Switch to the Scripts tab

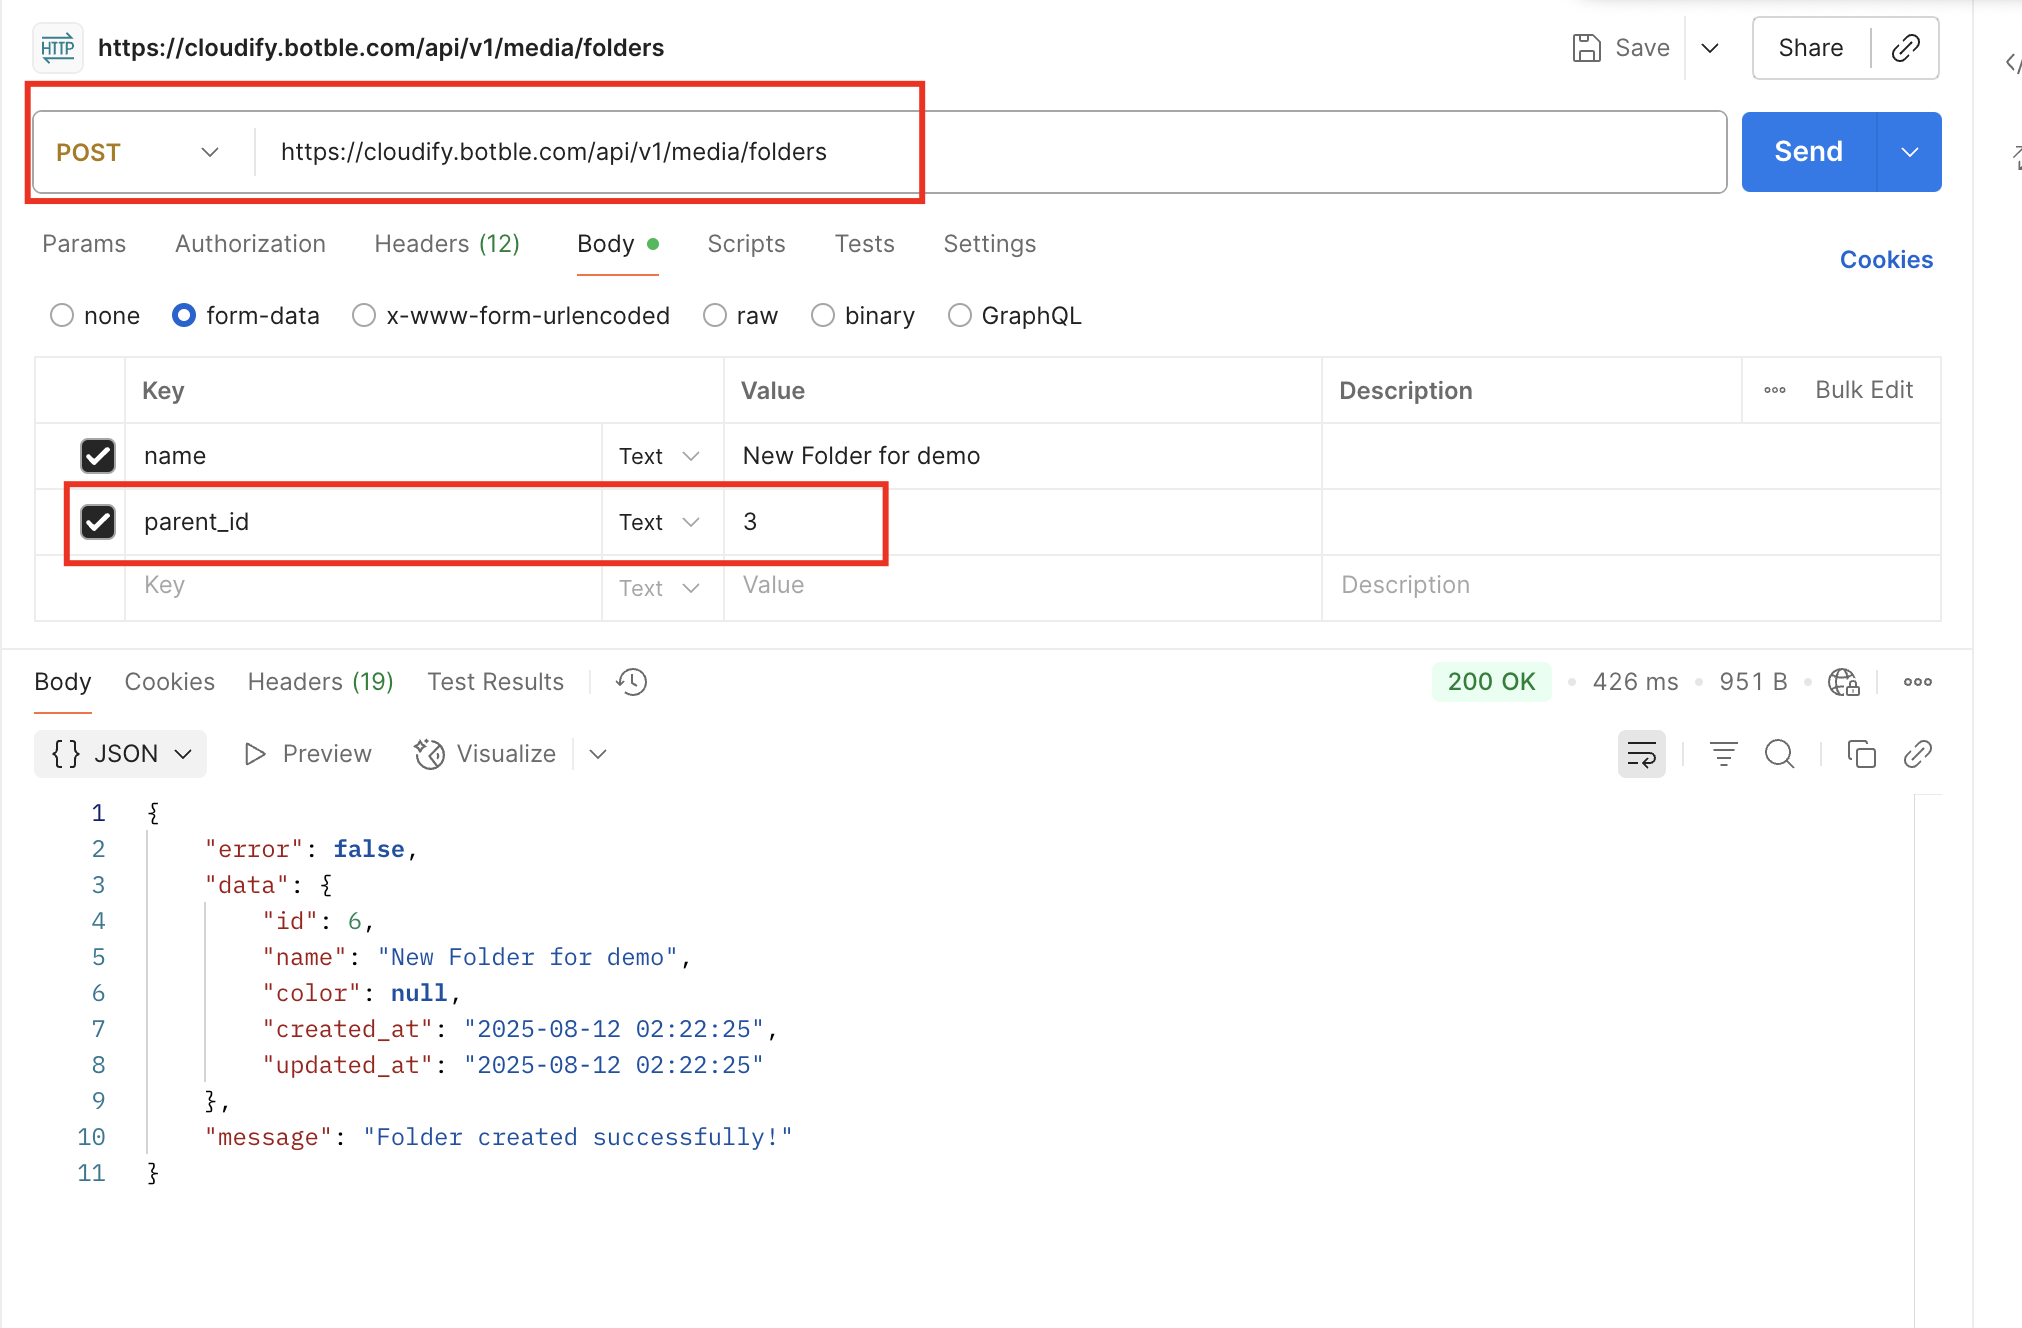coord(746,244)
